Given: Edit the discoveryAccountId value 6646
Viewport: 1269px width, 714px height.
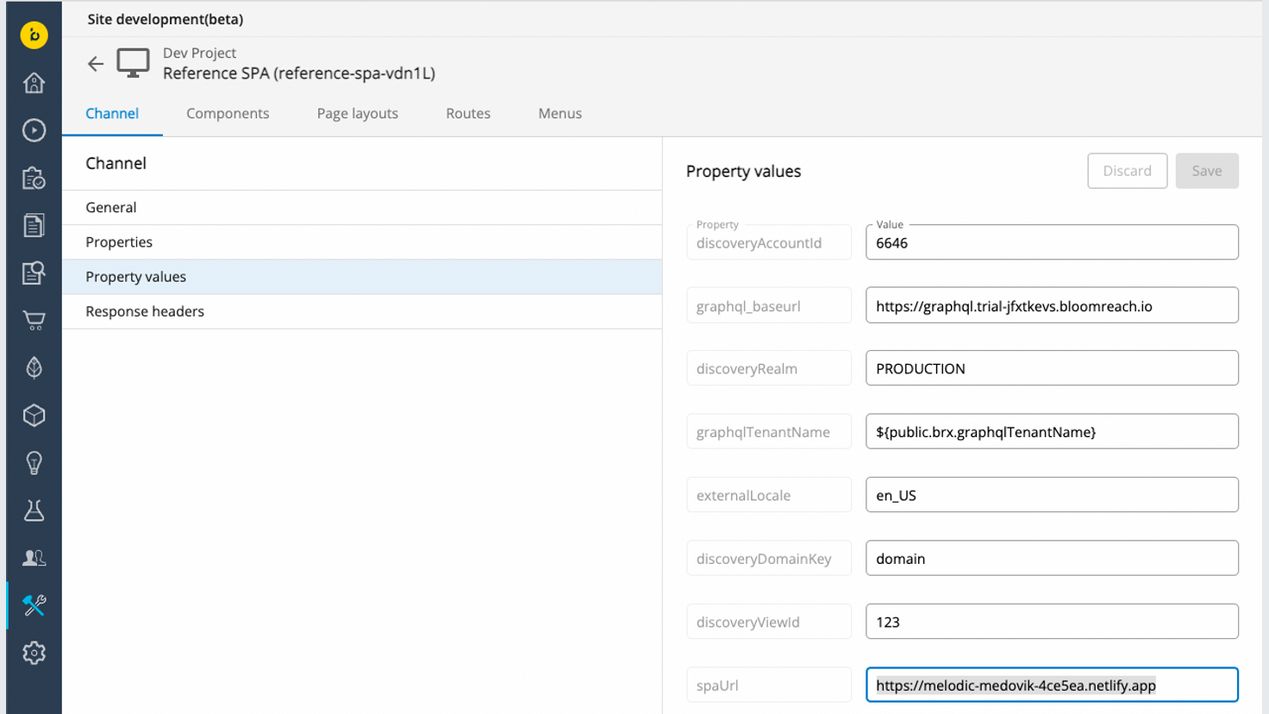Looking at the screenshot, I should tap(1052, 242).
